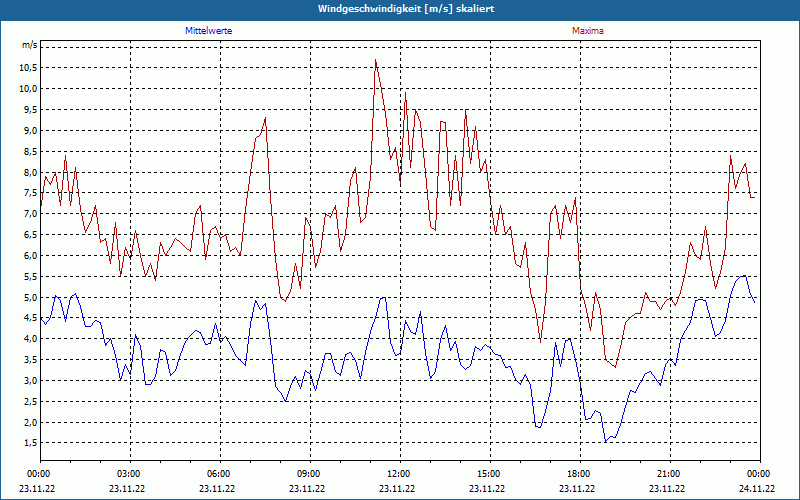Click the 18:00 time axis label

click(x=579, y=474)
